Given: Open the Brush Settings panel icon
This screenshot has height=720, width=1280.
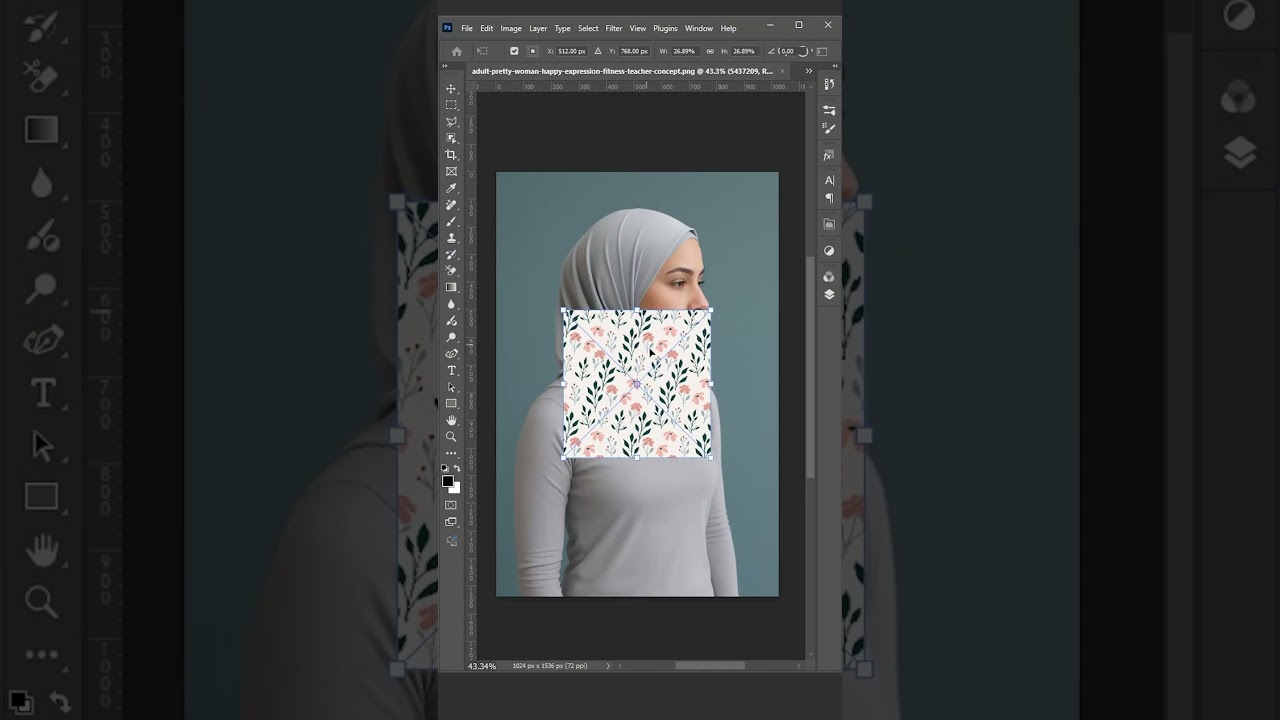Looking at the screenshot, I should coord(829,128).
